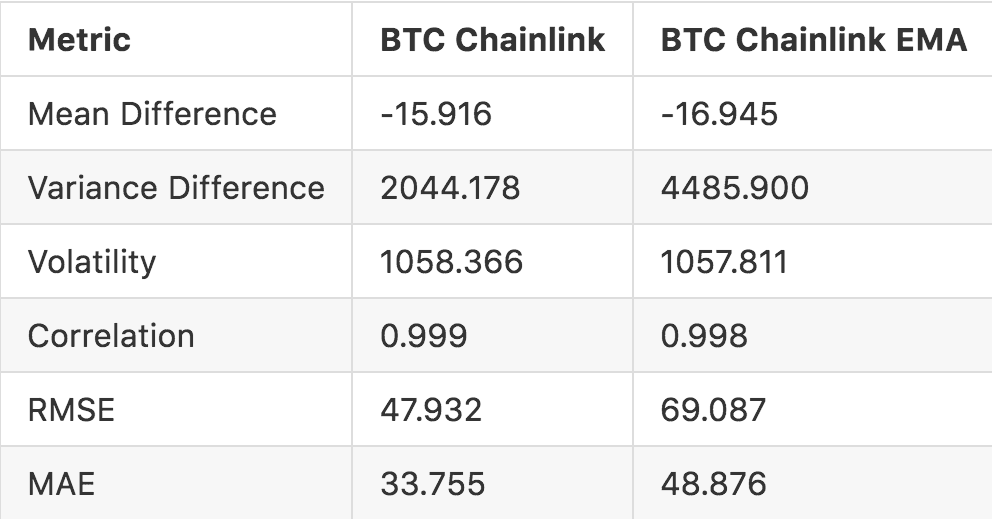The image size is (992, 519).
Task: Click the -16.945 mean difference value
Action: point(719,114)
